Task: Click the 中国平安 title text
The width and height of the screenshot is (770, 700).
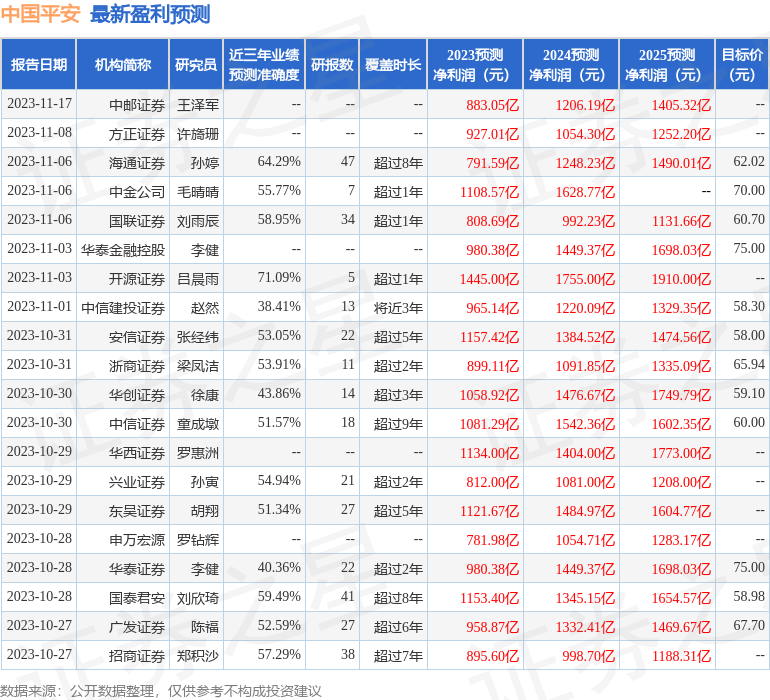Action: (40, 14)
